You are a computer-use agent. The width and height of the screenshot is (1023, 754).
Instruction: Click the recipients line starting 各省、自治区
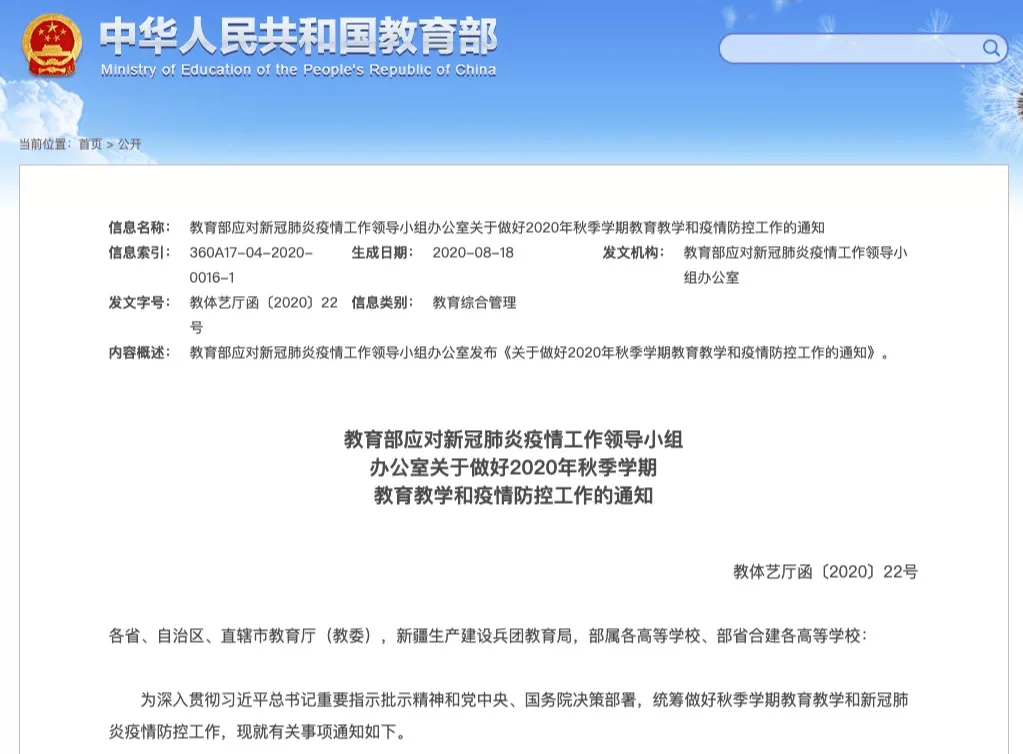pos(489,635)
